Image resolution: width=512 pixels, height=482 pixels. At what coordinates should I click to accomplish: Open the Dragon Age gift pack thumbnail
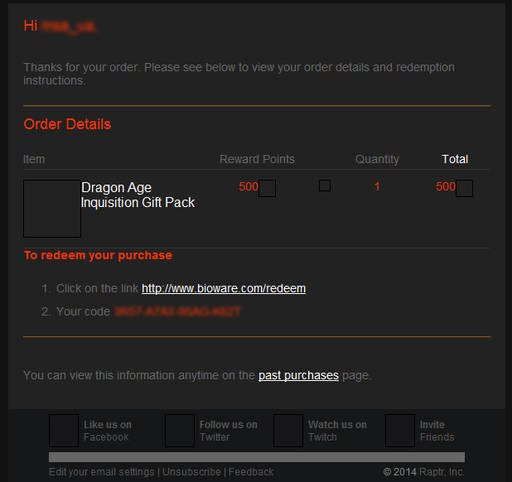(x=52, y=209)
